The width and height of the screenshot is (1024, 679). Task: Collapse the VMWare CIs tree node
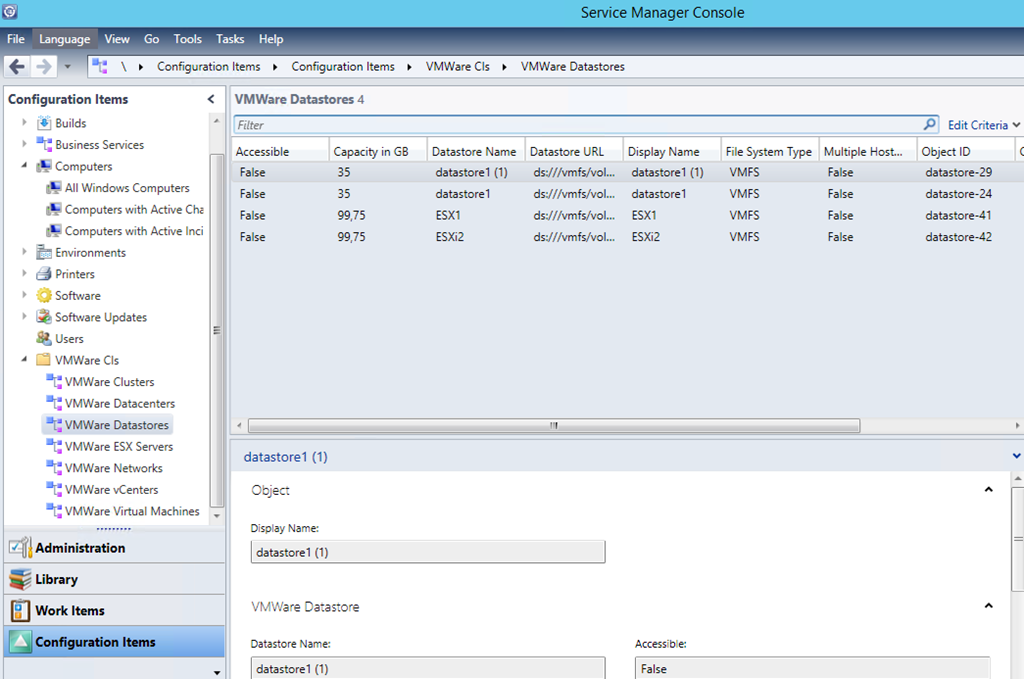[25, 360]
